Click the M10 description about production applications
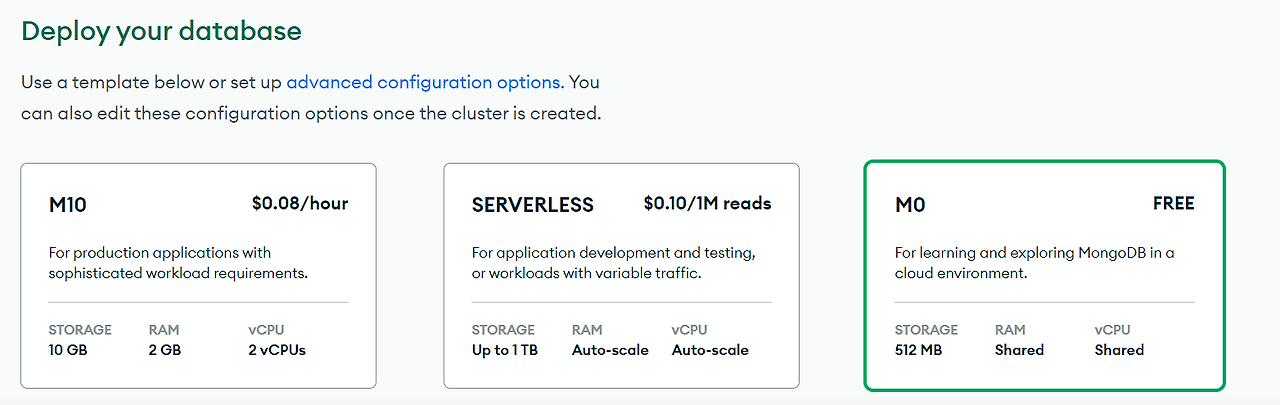Viewport: 1280px width, 405px height. coord(178,262)
